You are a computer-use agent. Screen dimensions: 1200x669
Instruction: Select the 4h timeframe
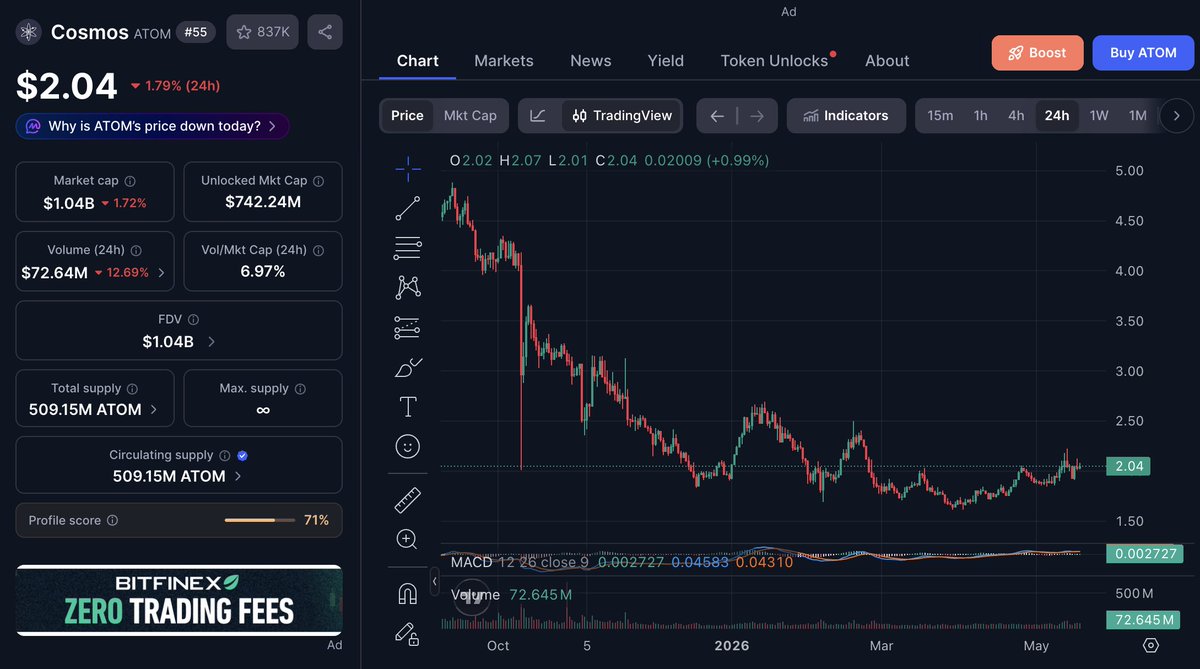coord(1016,116)
